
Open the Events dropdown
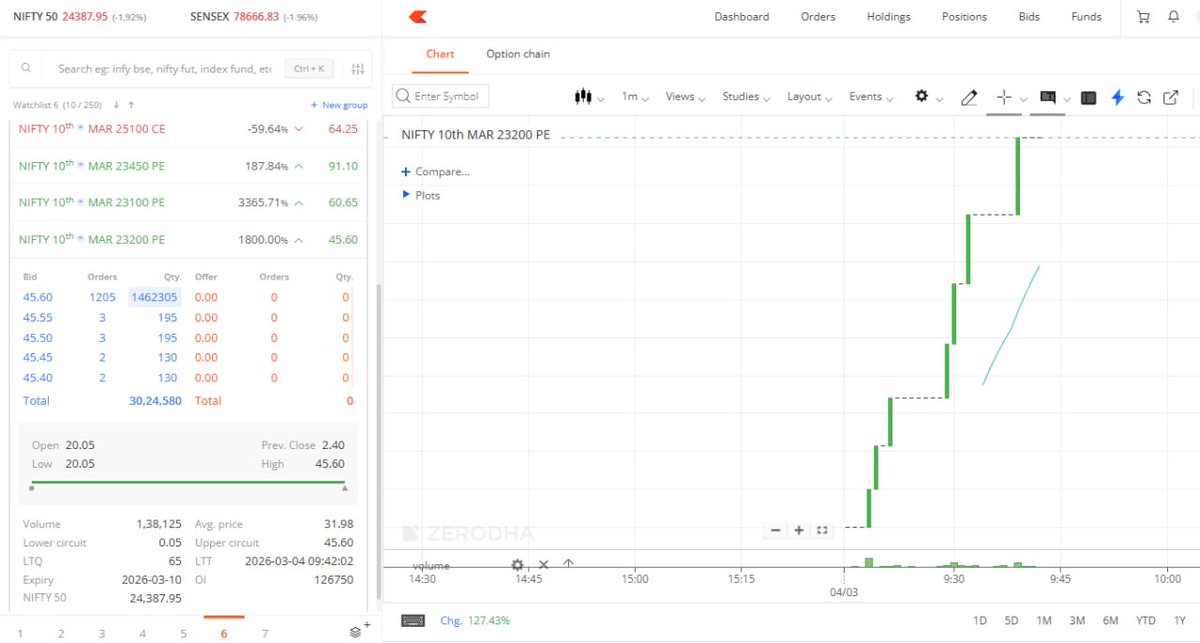pos(872,97)
